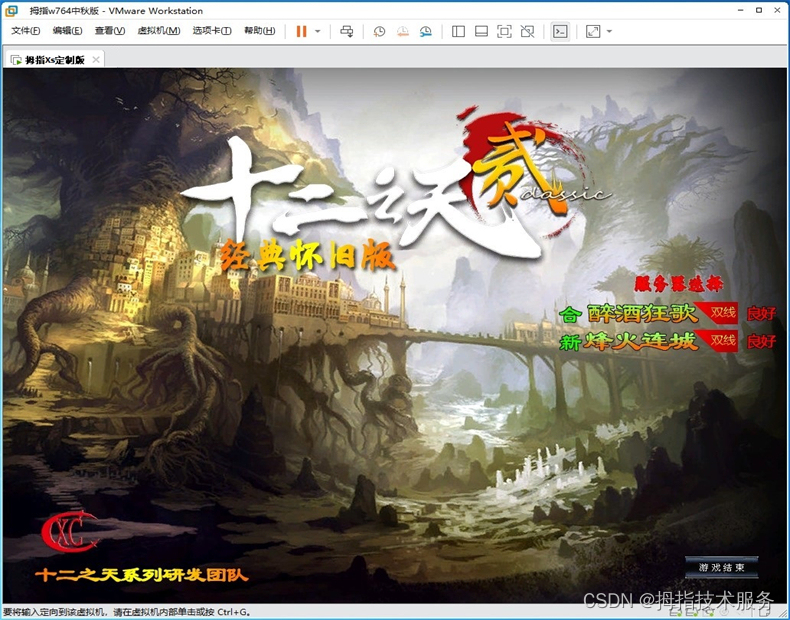This screenshot has width=790, height=620.
Task: Click the stretch guest display icon
Action: [x=593, y=31]
